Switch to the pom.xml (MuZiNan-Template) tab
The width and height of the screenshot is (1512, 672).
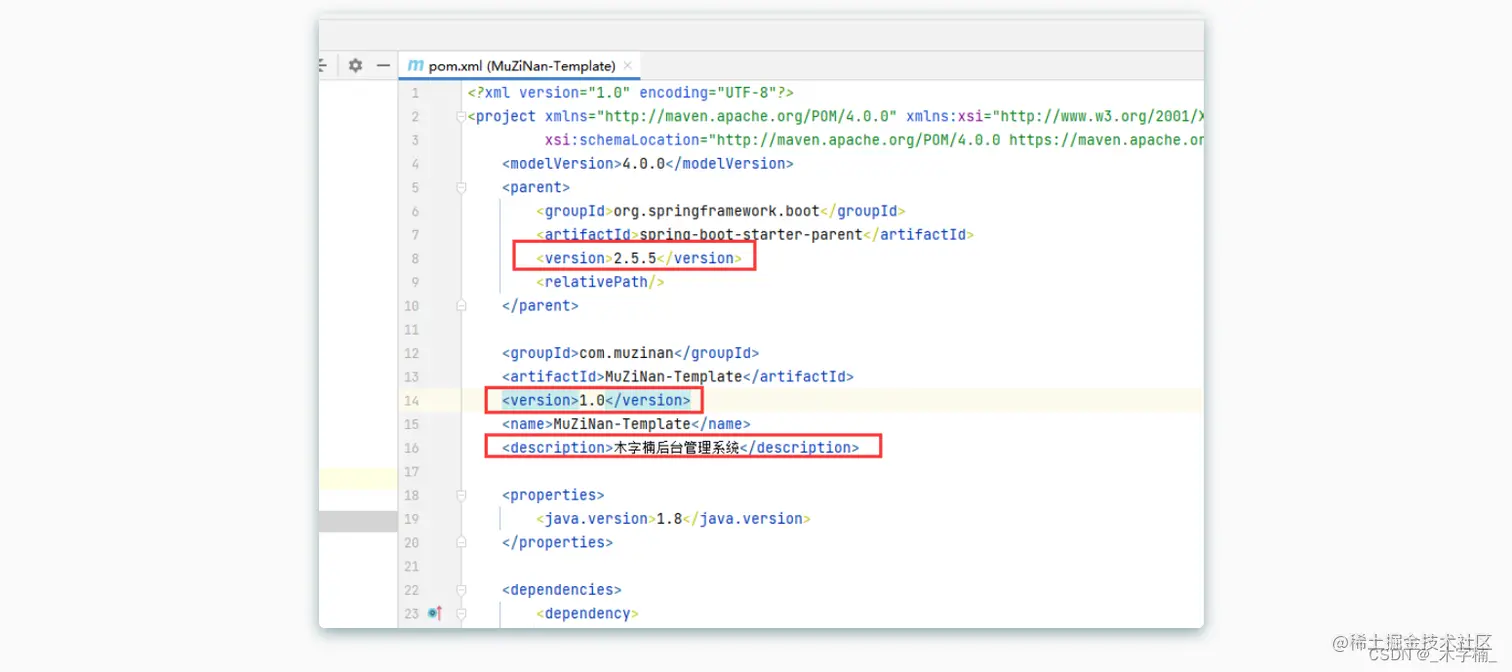point(519,66)
